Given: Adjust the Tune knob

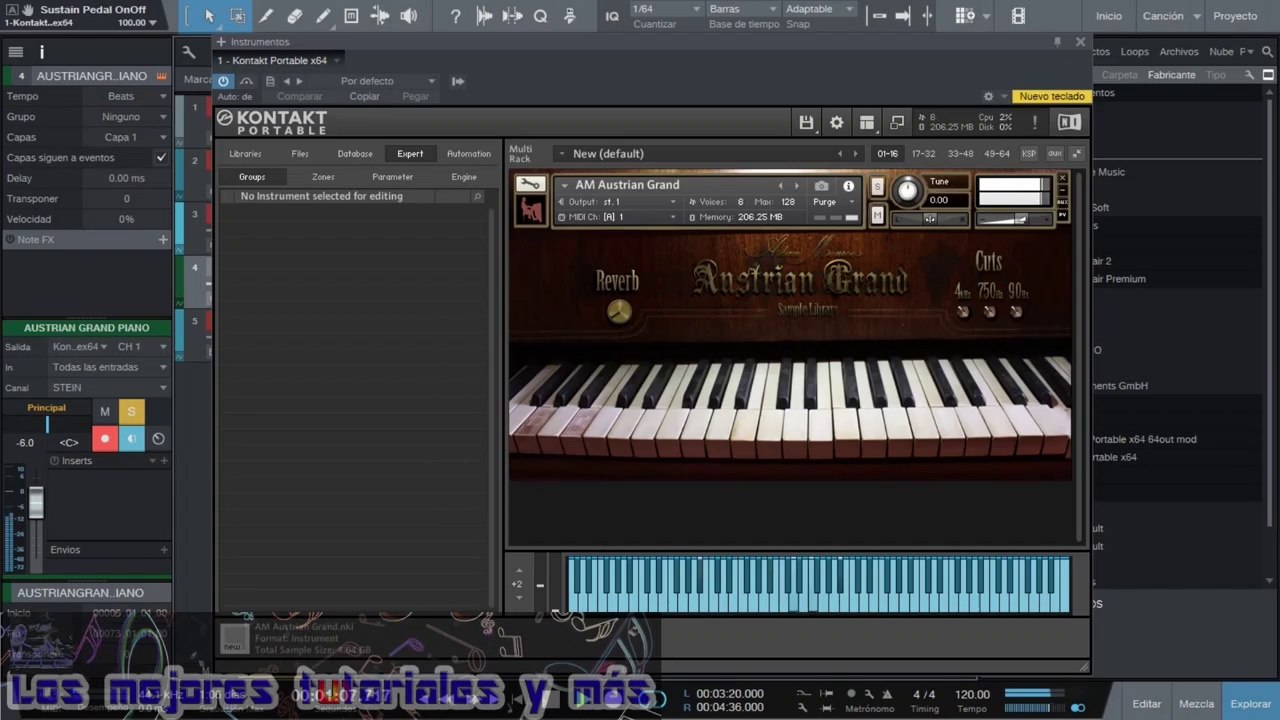Looking at the screenshot, I should pos(907,190).
